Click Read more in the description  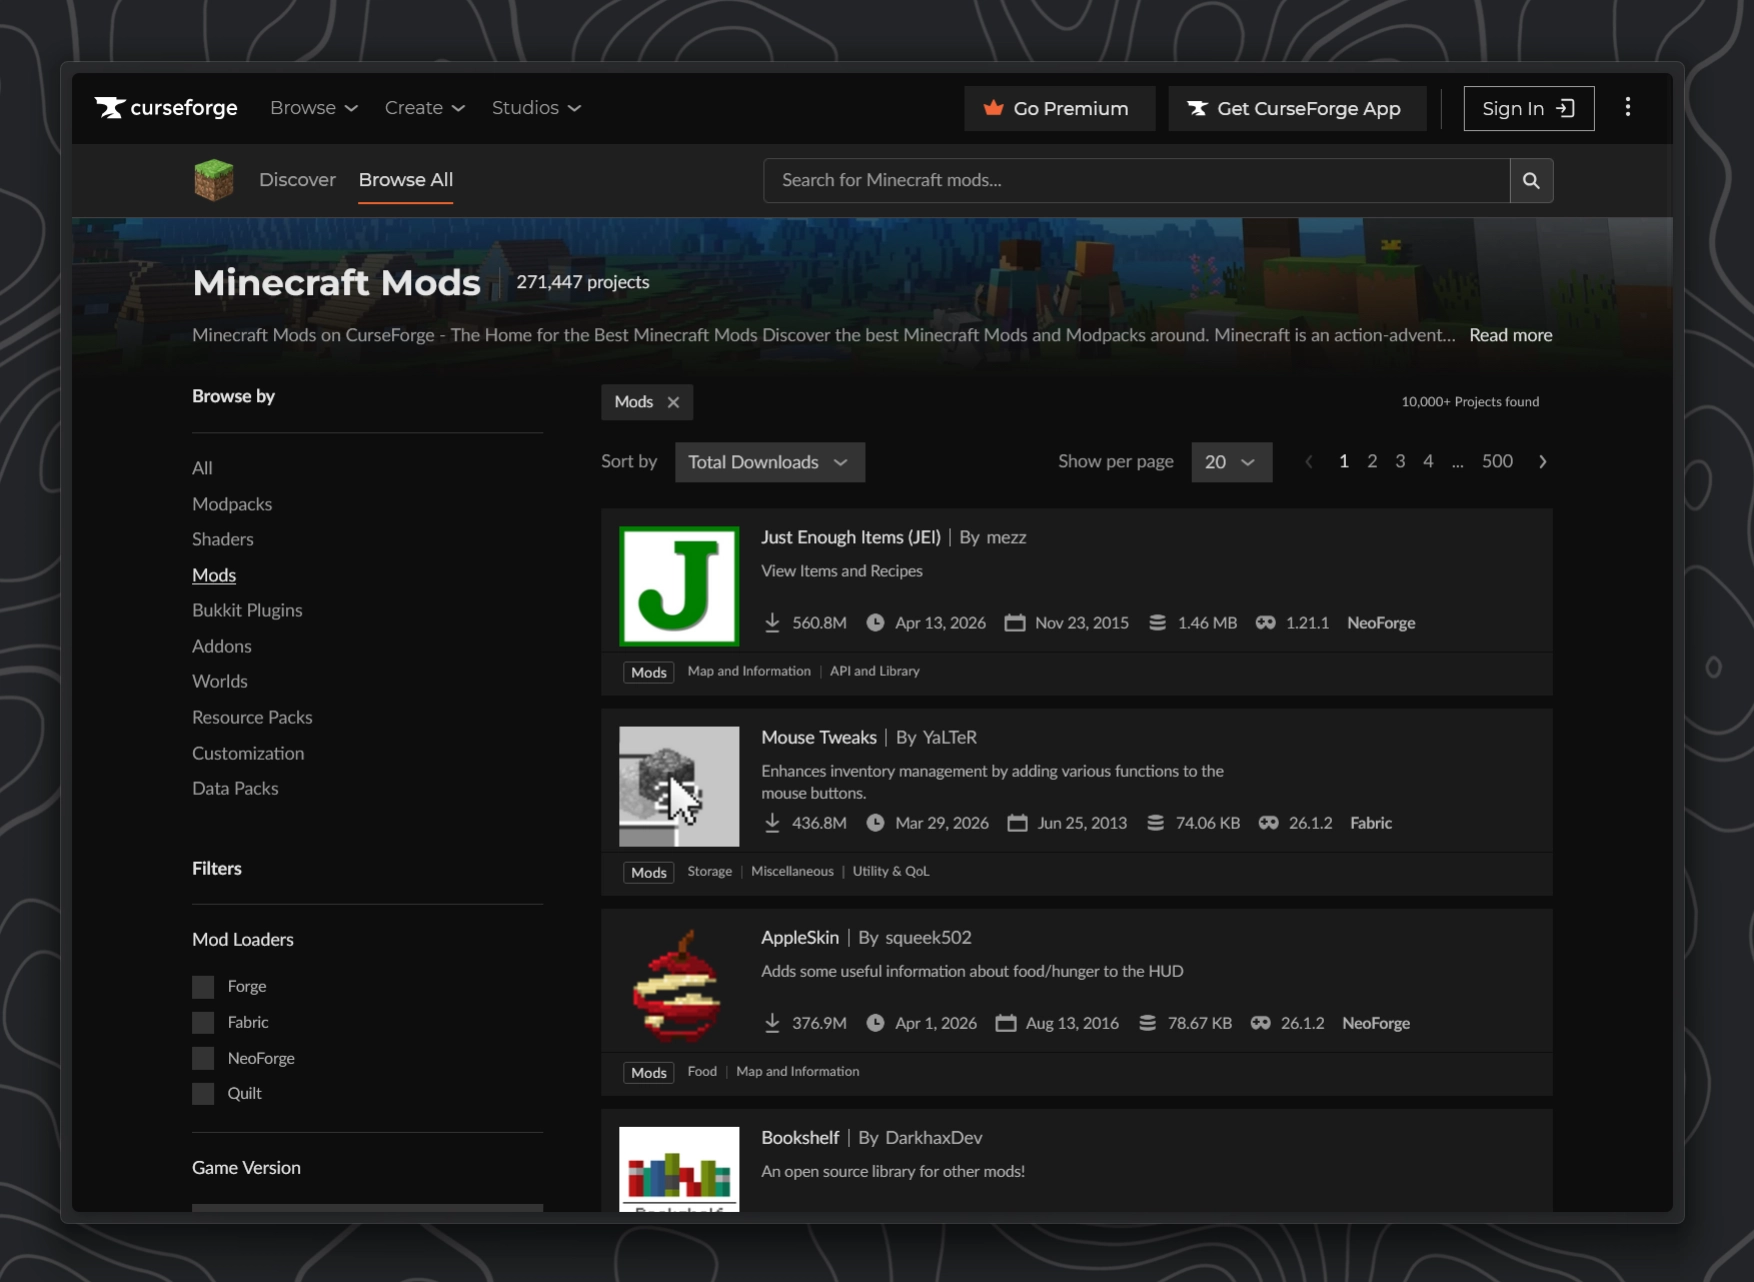click(x=1510, y=335)
